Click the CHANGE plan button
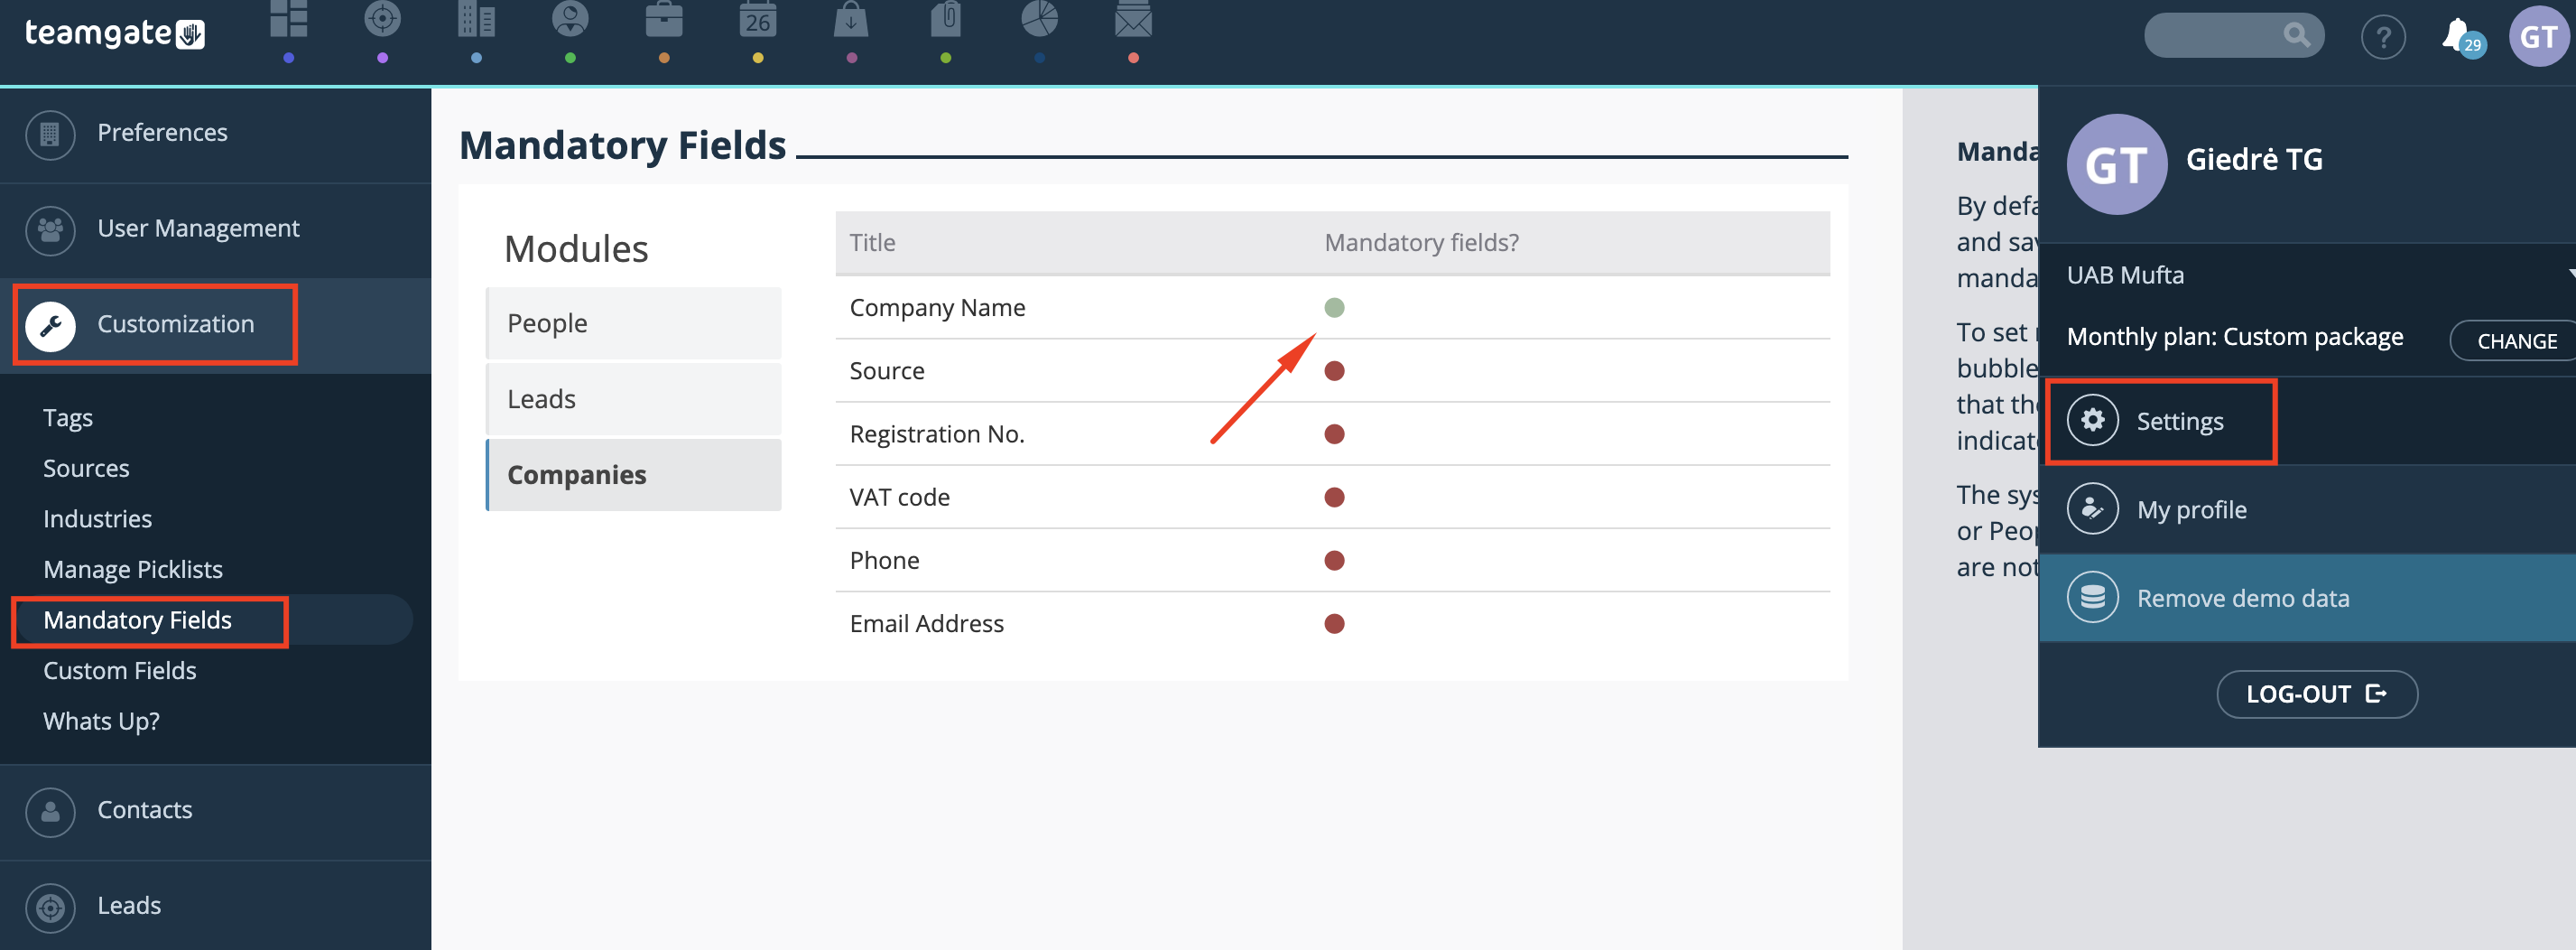2576x950 pixels. (2515, 341)
